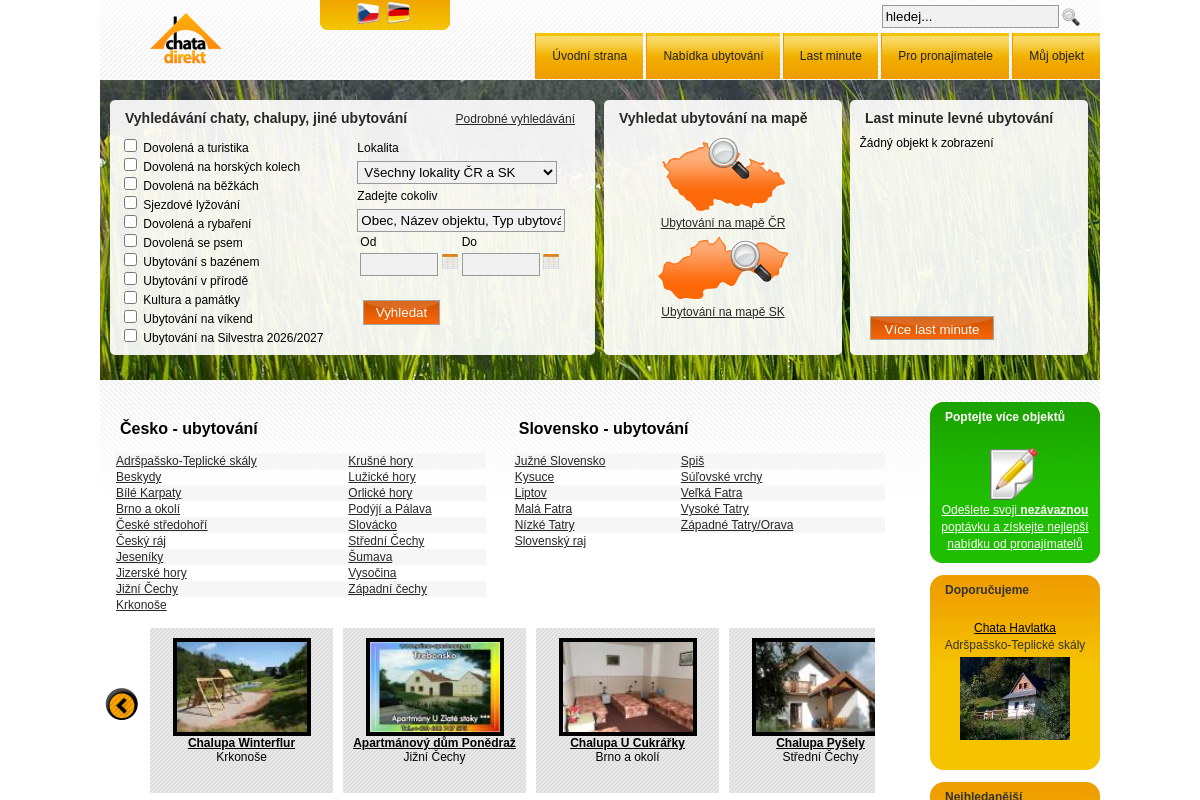Tick the Dovolená se psem checkbox
Screen dimensions: 1200x800
coord(131,241)
